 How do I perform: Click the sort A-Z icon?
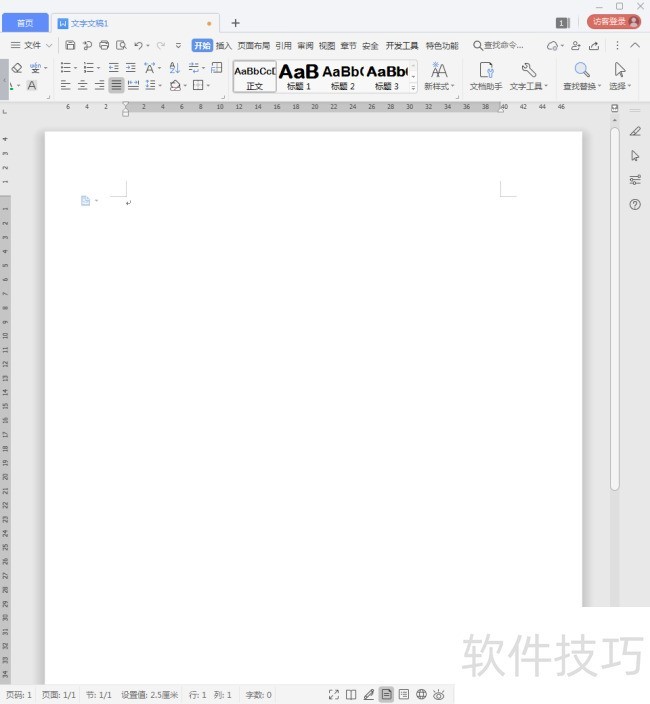click(175, 68)
